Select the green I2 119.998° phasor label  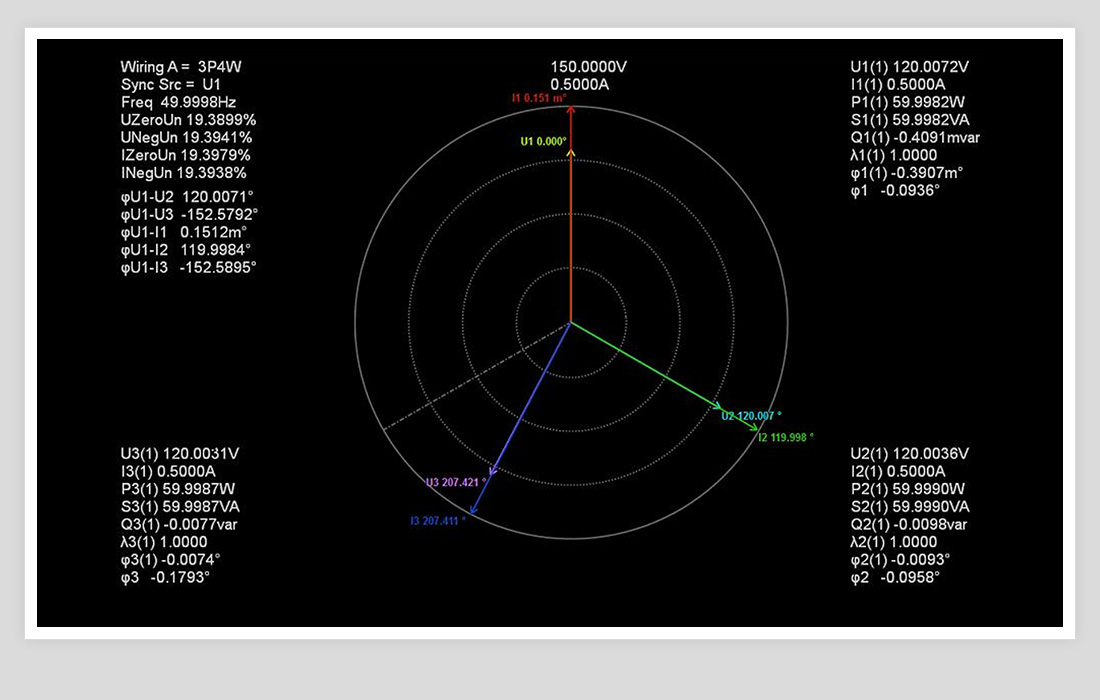pos(785,437)
